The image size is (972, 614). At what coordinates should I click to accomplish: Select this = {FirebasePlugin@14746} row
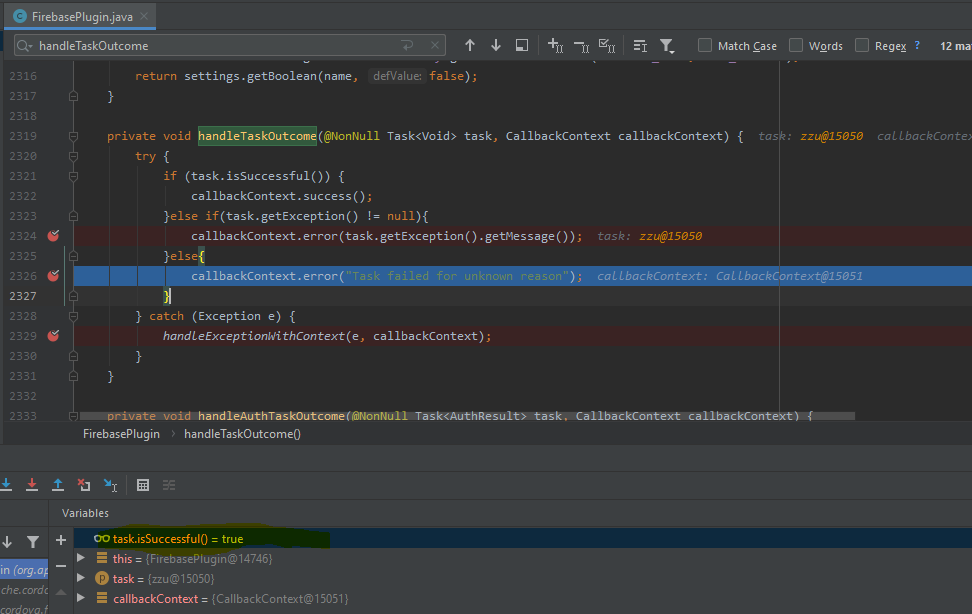(523, 558)
